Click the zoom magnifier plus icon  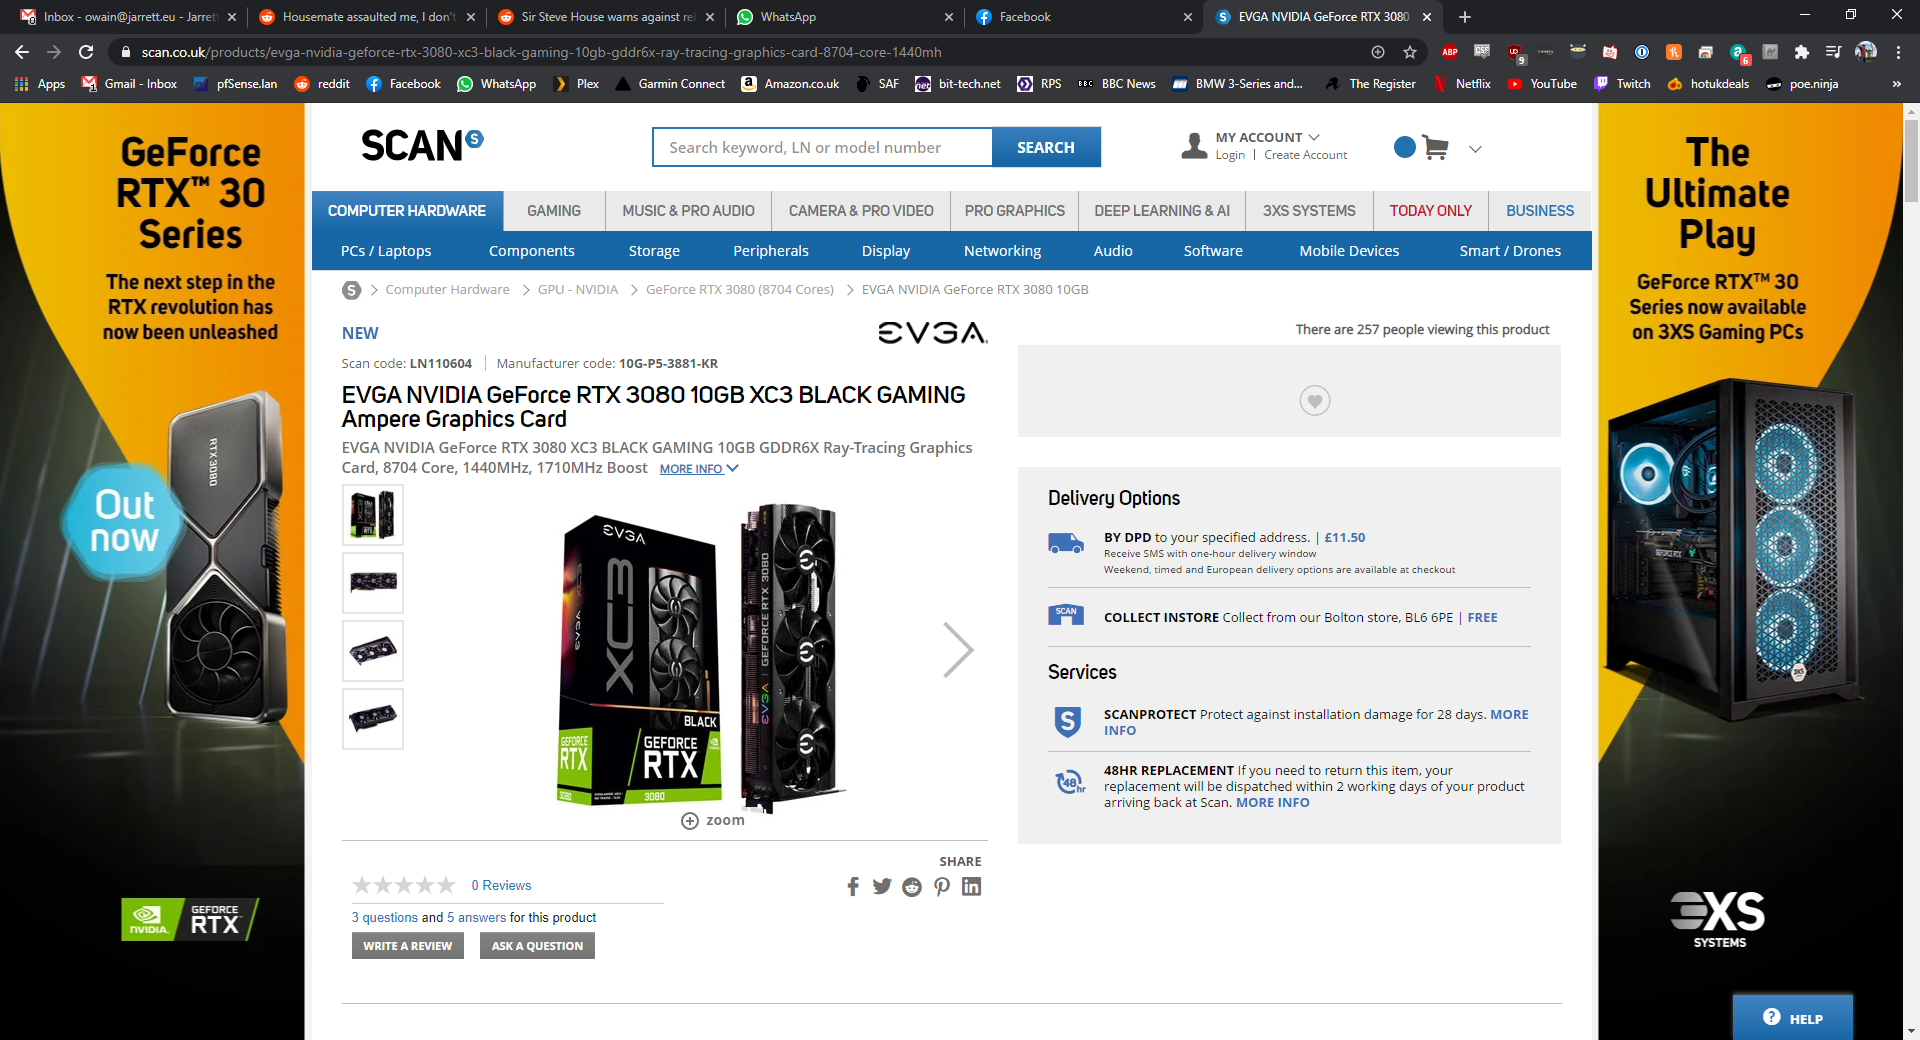coord(690,821)
